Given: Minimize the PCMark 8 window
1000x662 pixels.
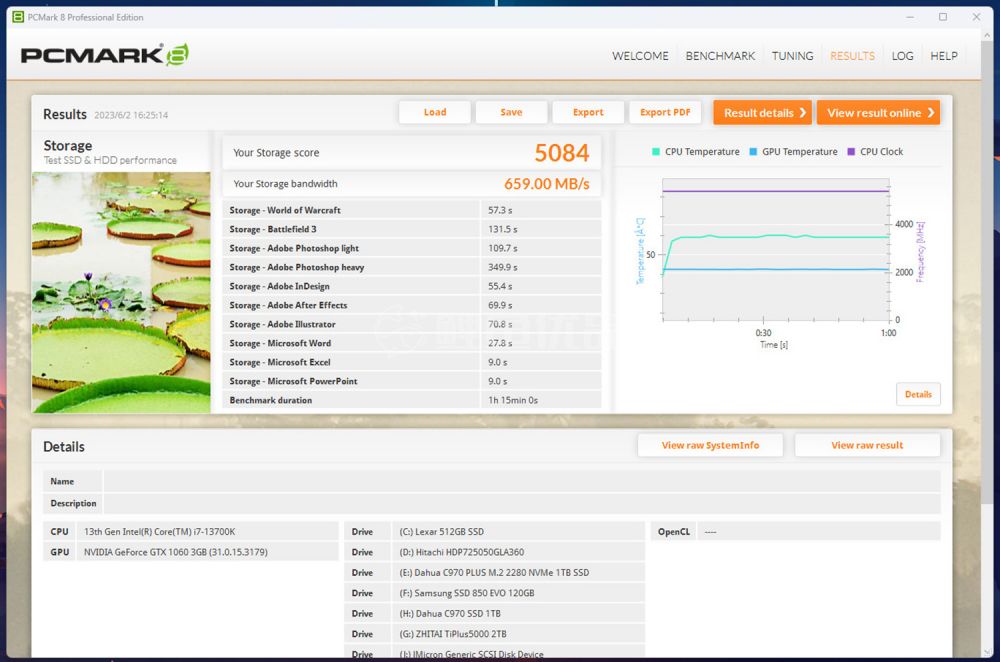Looking at the screenshot, I should pos(910,17).
